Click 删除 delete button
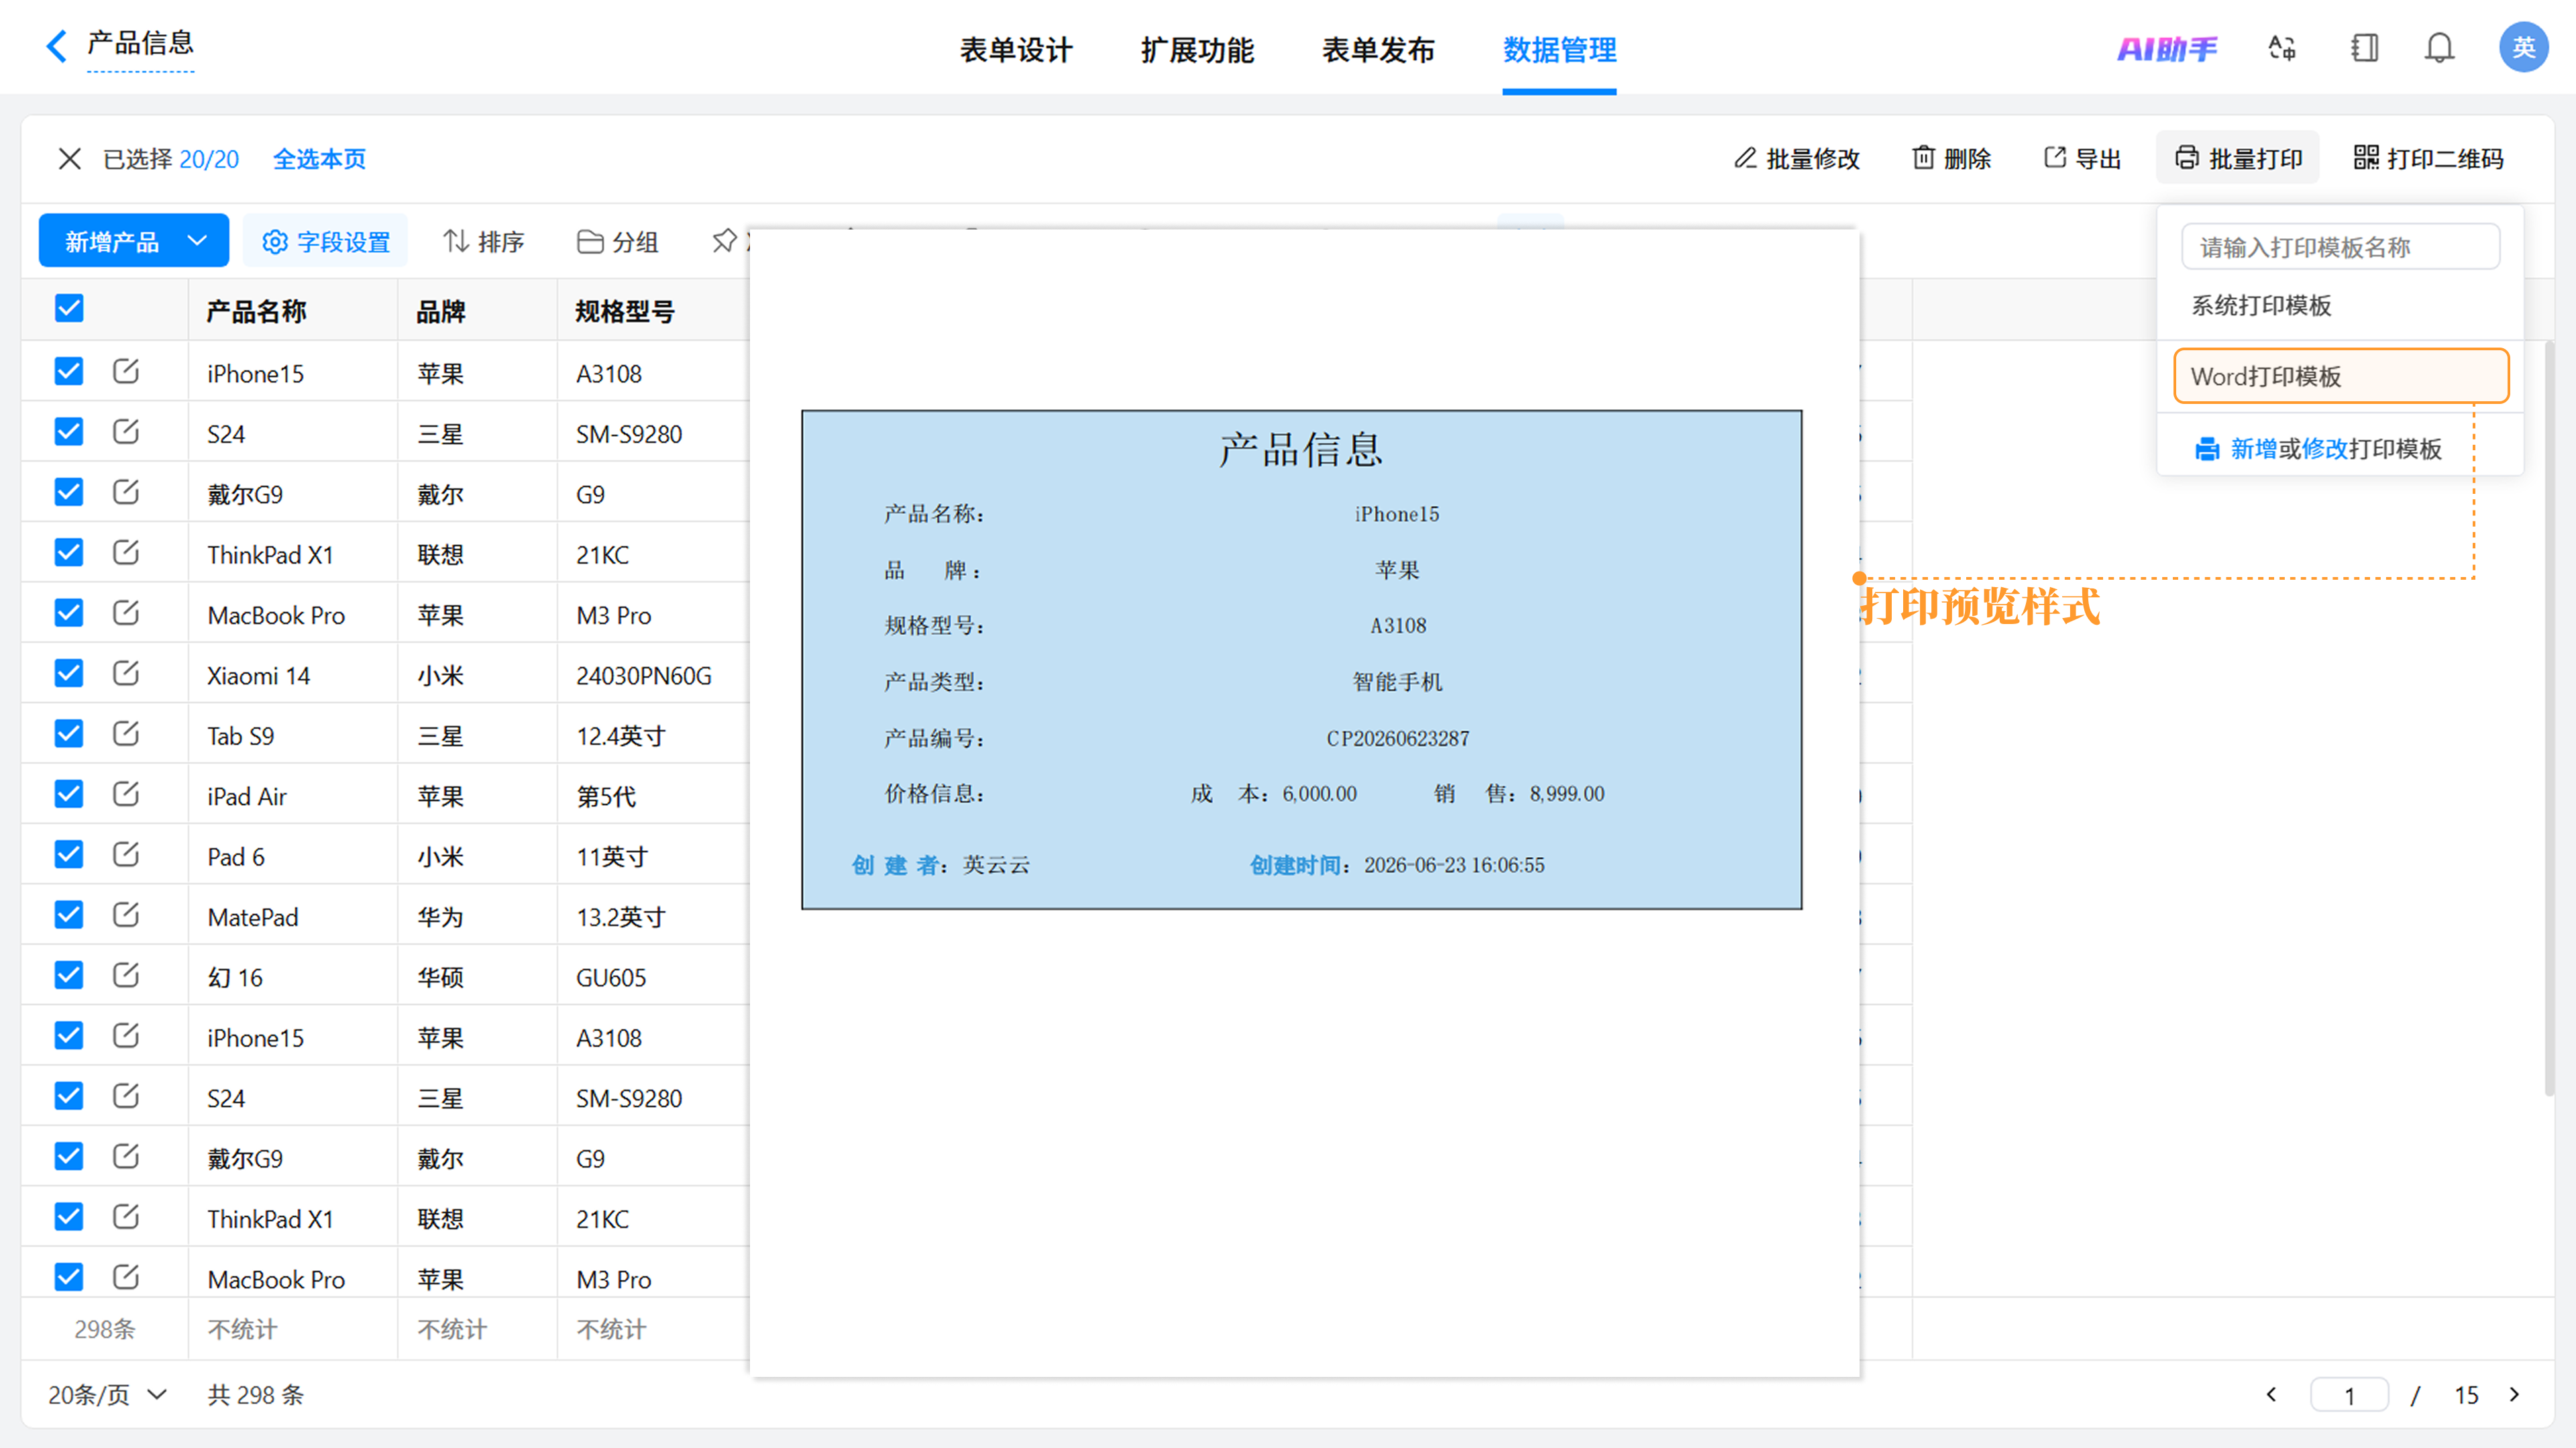This screenshot has width=2576, height=1448. pos(1951,158)
